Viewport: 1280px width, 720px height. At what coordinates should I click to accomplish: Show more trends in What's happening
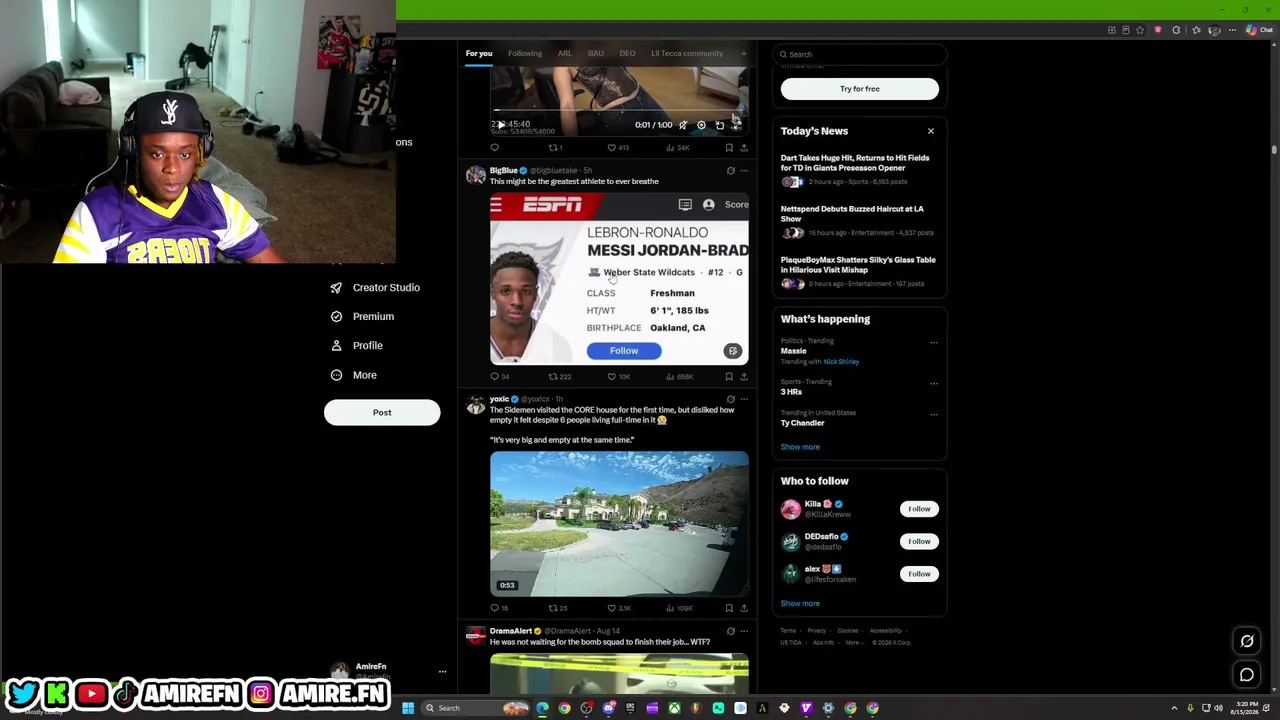point(800,447)
